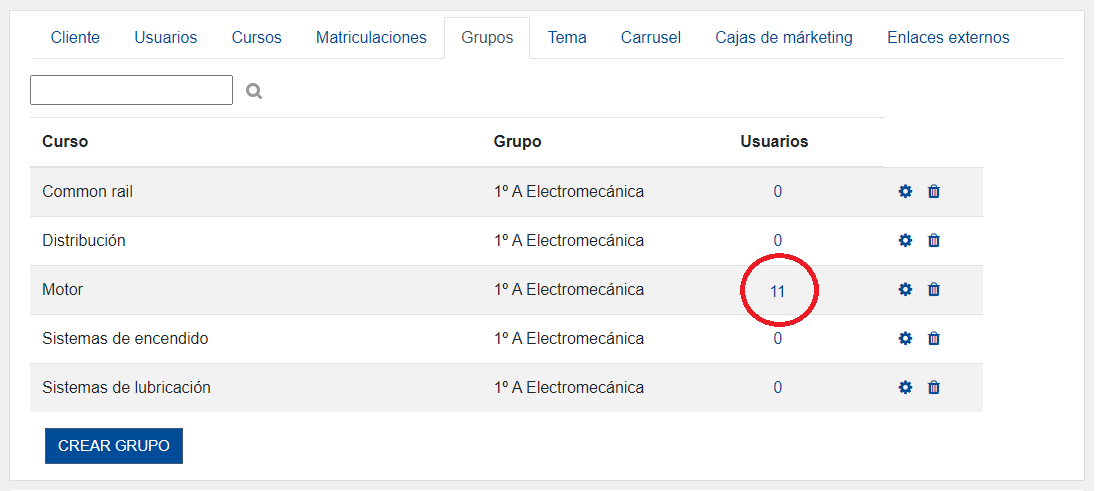Go to the Matriculaciones tab
The width and height of the screenshot is (1095, 491).
371,38
